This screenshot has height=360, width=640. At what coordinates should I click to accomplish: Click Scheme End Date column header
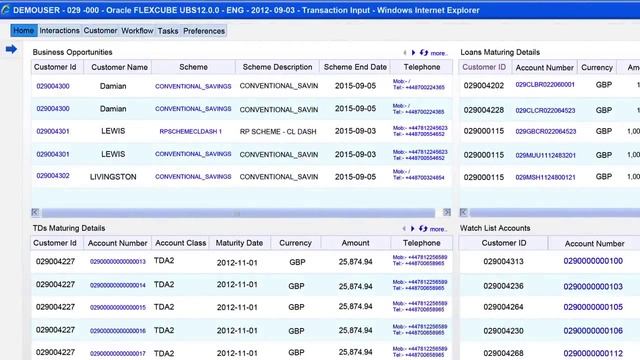tap(355, 67)
